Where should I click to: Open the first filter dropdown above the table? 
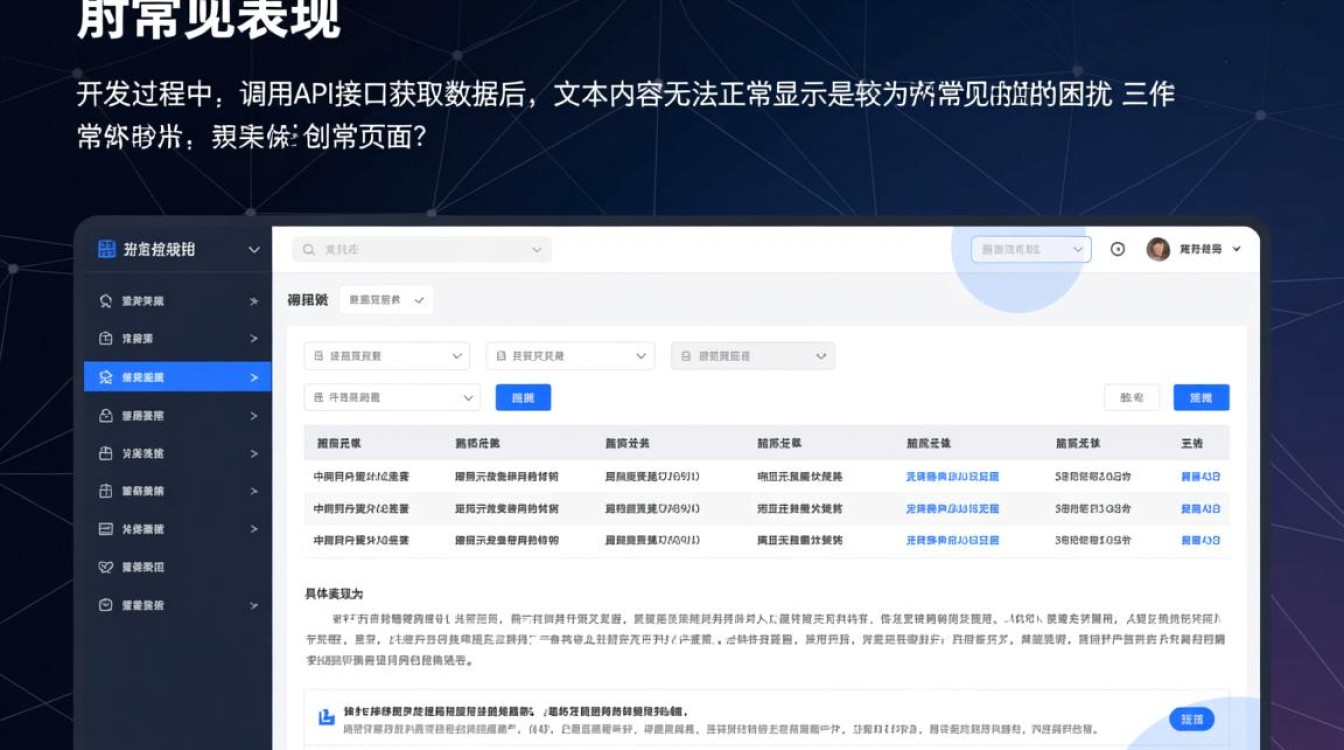(386, 355)
